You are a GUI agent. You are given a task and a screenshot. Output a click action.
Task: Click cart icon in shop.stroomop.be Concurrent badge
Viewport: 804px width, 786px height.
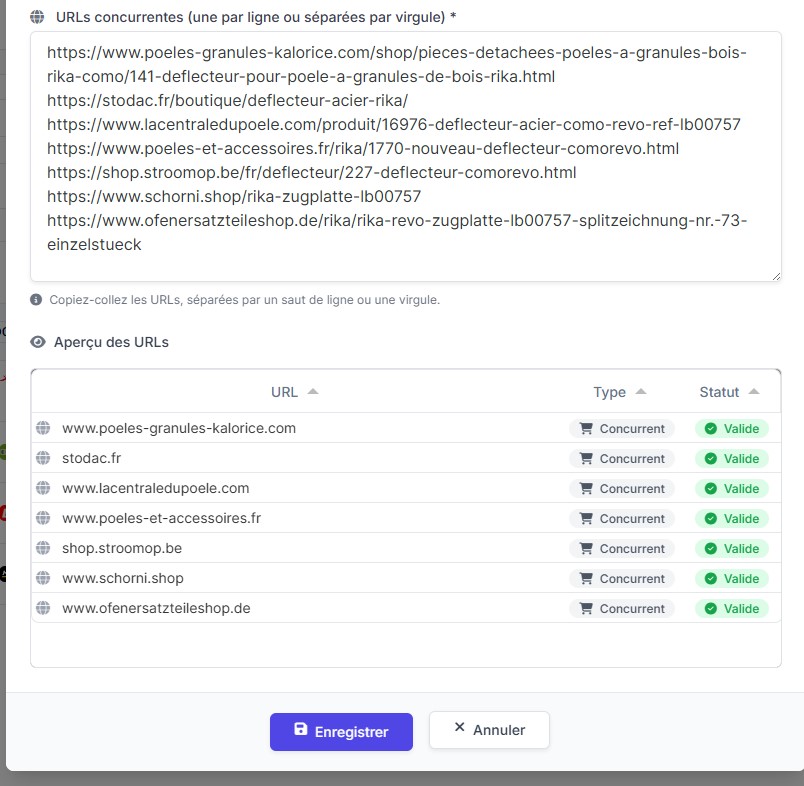click(x=586, y=548)
